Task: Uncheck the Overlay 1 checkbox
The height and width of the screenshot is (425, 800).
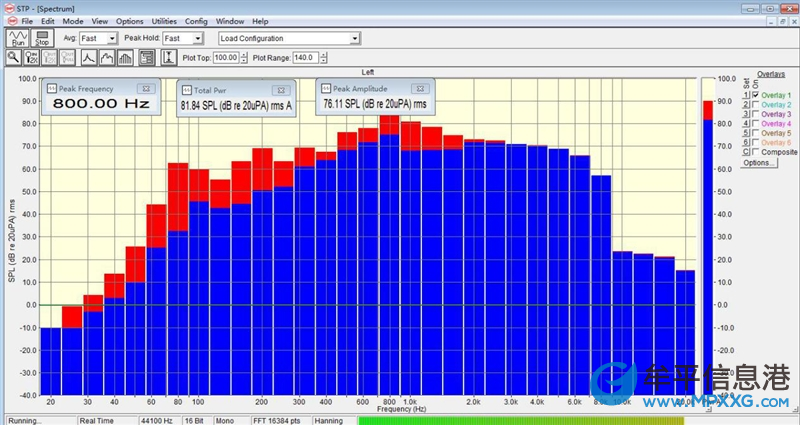Action: pyautogui.click(x=754, y=95)
